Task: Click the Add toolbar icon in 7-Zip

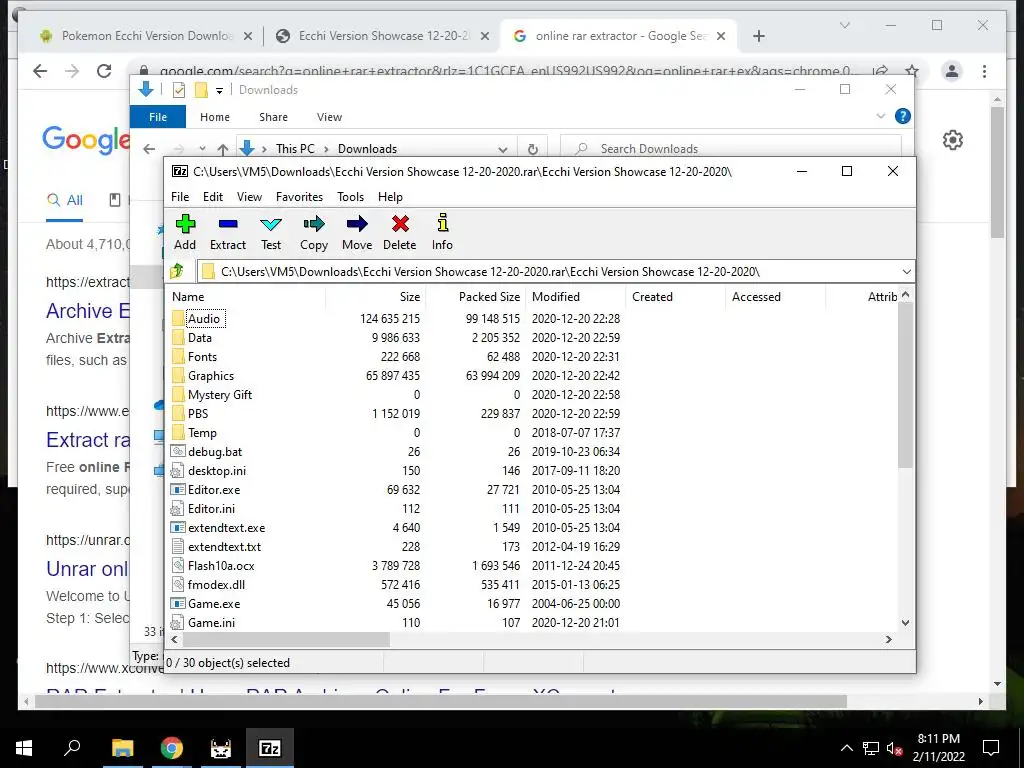Action: (185, 224)
